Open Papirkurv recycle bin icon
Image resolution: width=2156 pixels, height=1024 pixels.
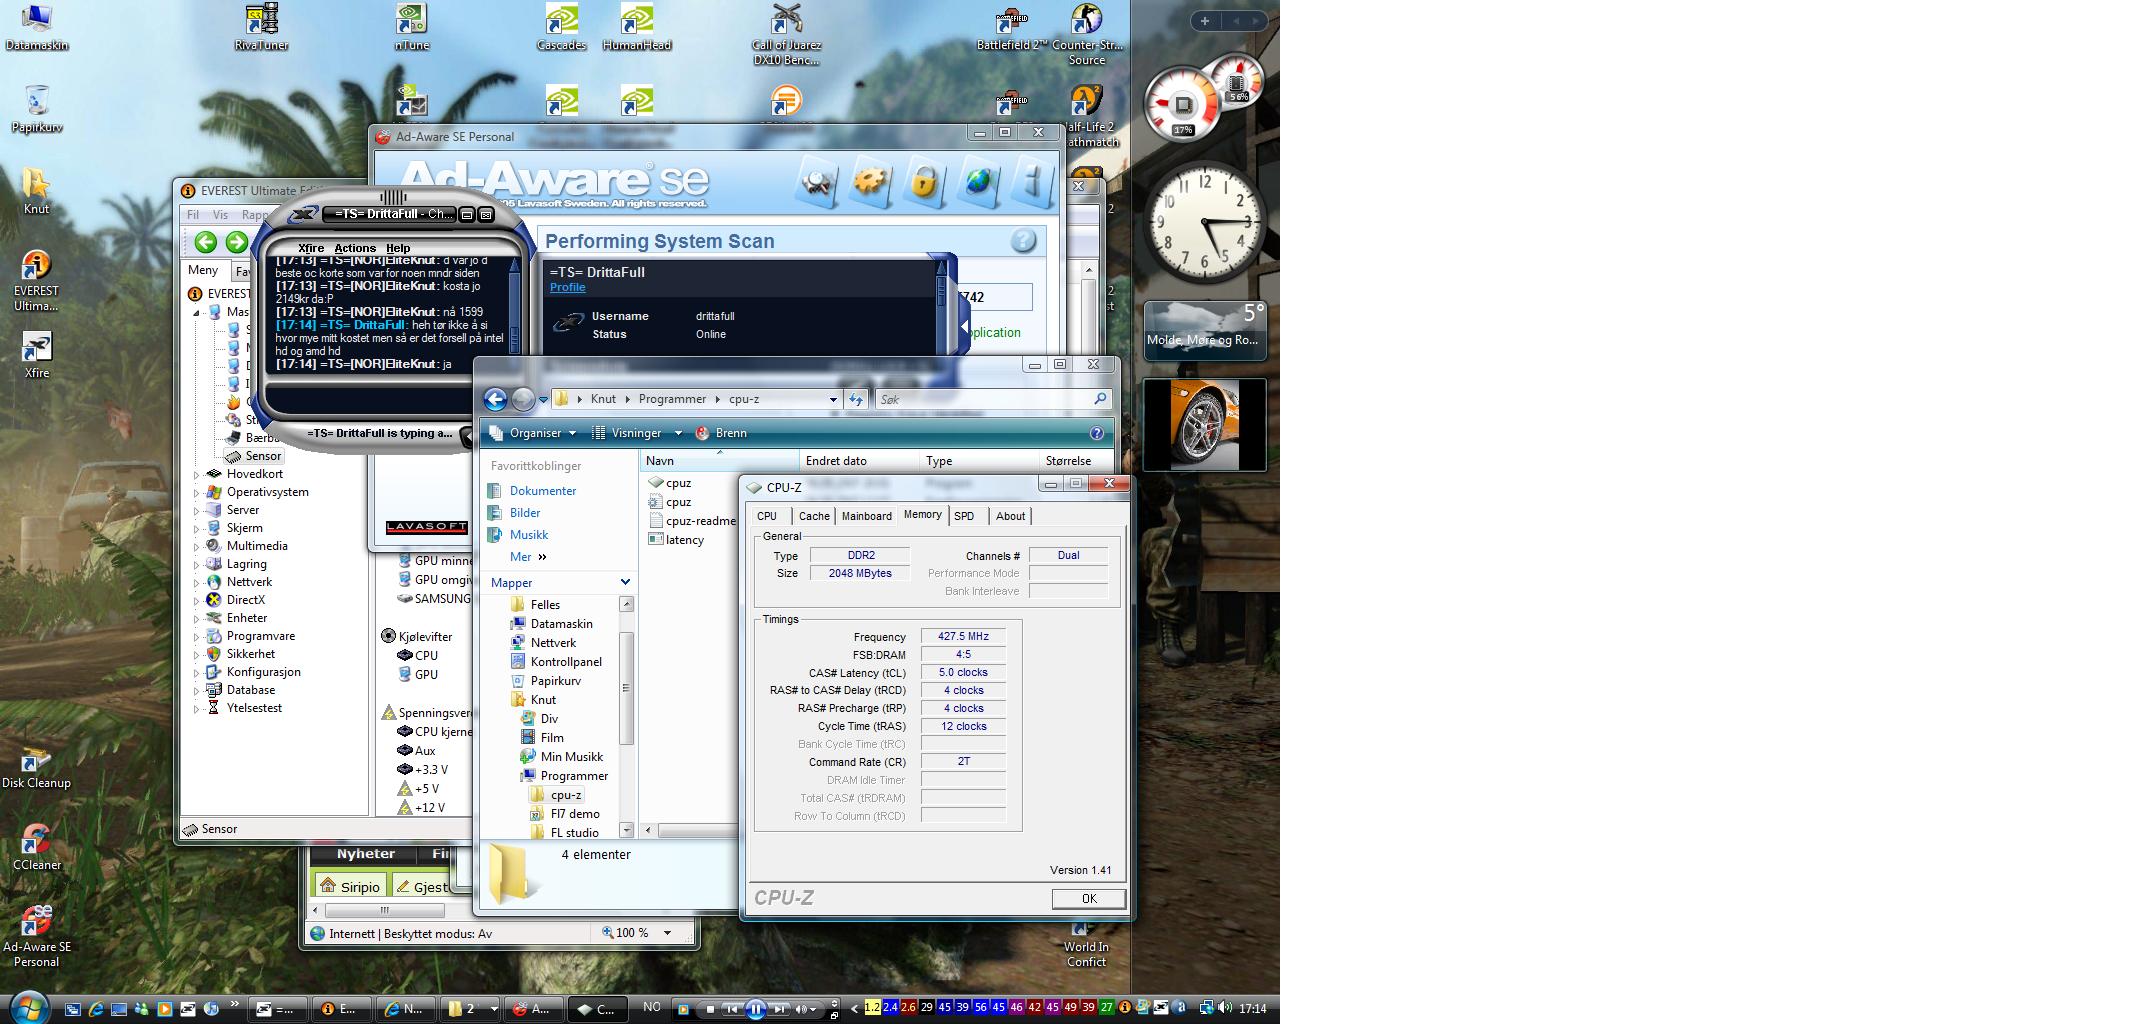coord(36,109)
